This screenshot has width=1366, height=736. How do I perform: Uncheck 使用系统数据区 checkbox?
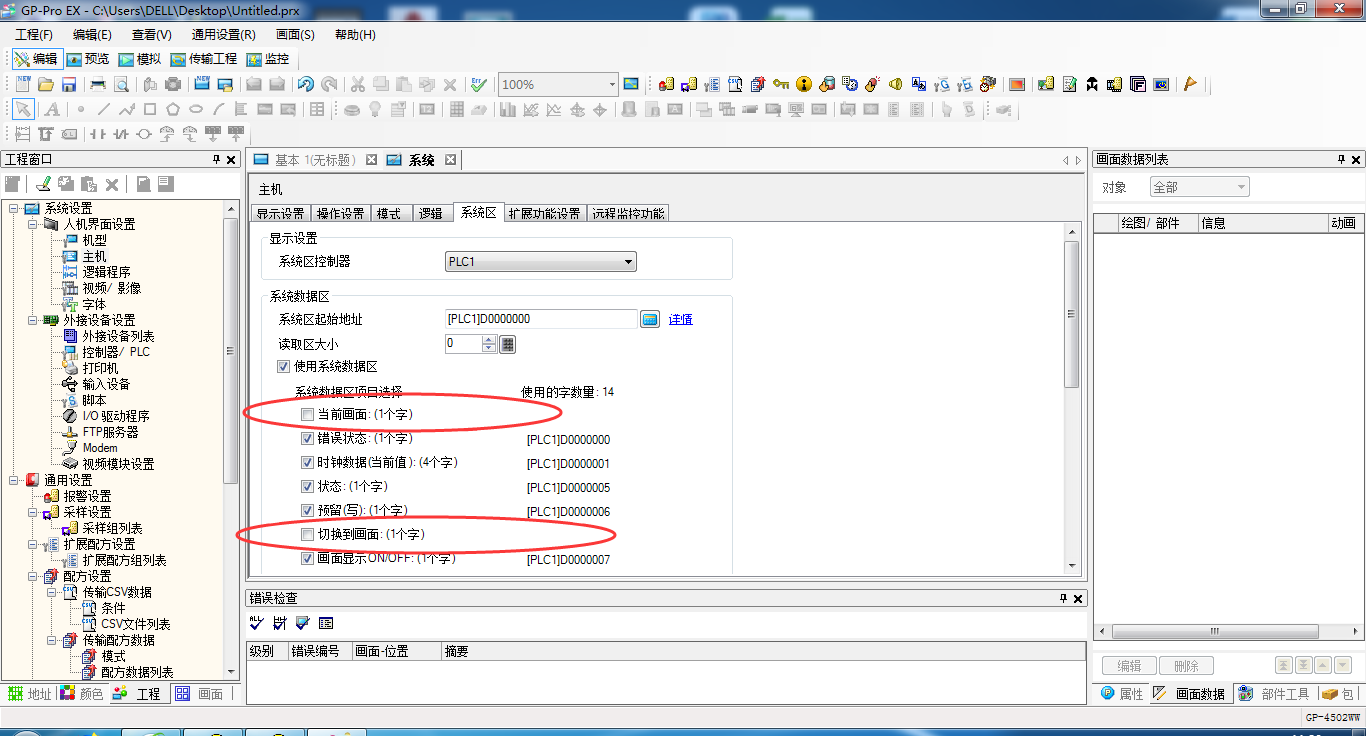[x=283, y=367]
